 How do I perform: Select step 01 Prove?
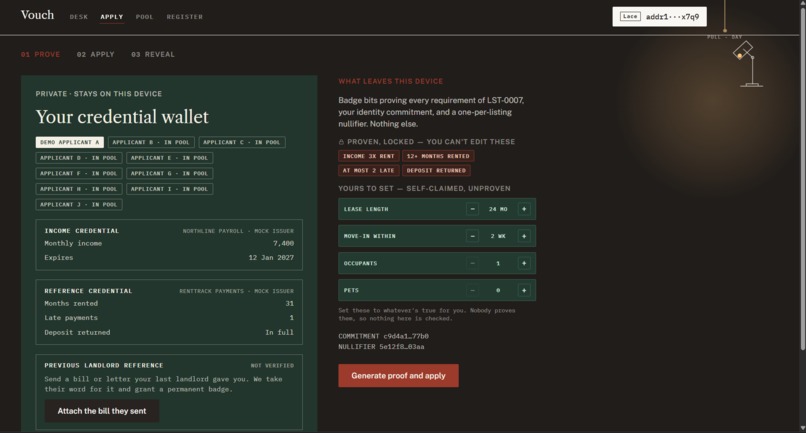(41, 55)
